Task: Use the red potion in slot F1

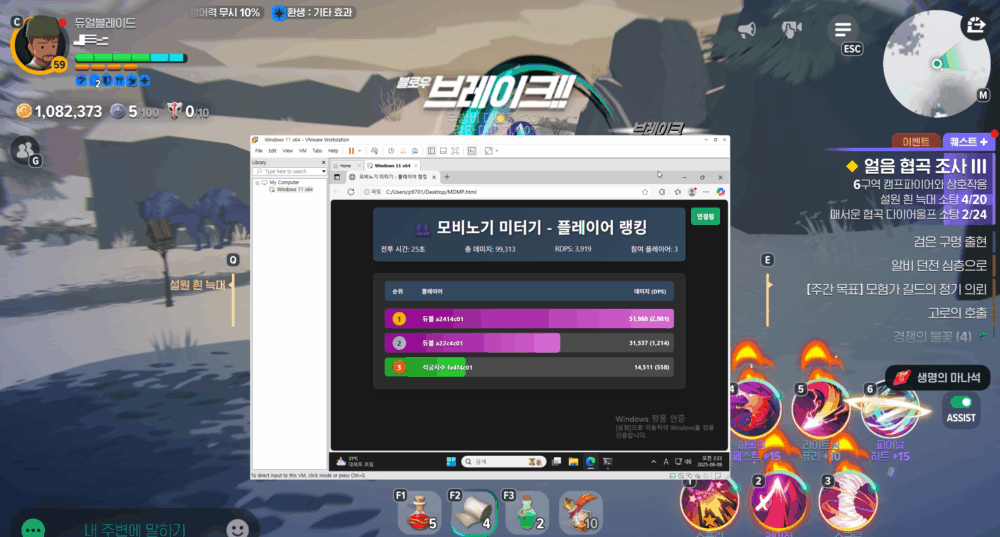Action: pyautogui.click(x=418, y=512)
